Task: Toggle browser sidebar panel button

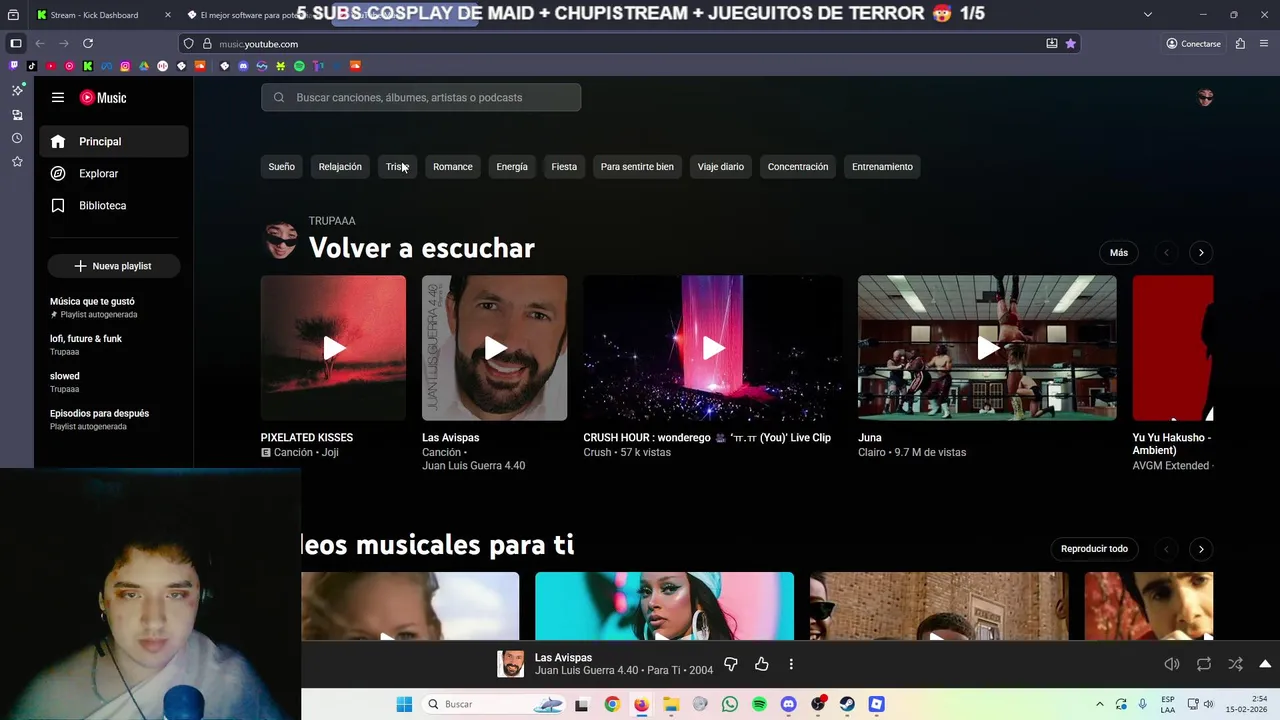Action: coord(16,44)
